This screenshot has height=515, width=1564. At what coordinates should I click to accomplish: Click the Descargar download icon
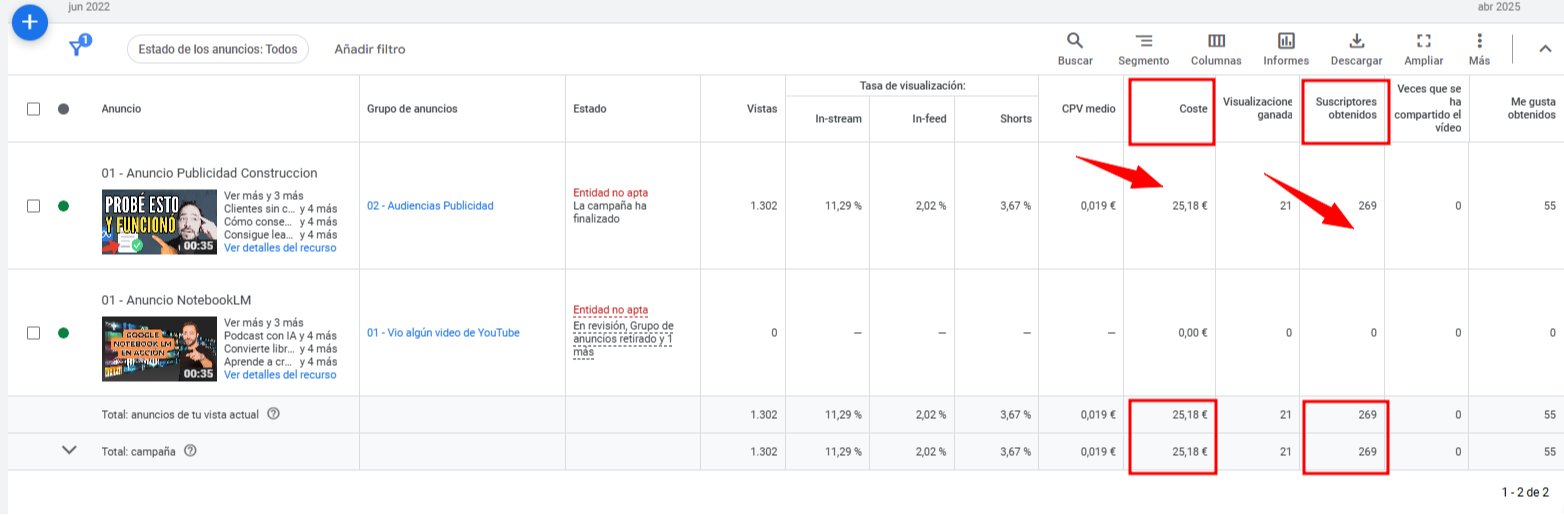click(x=1356, y=41)
